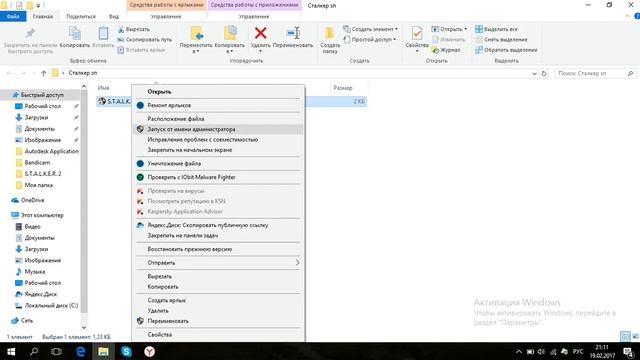
Task: Expand the address bar history dropdown
Action: (534, 73)
